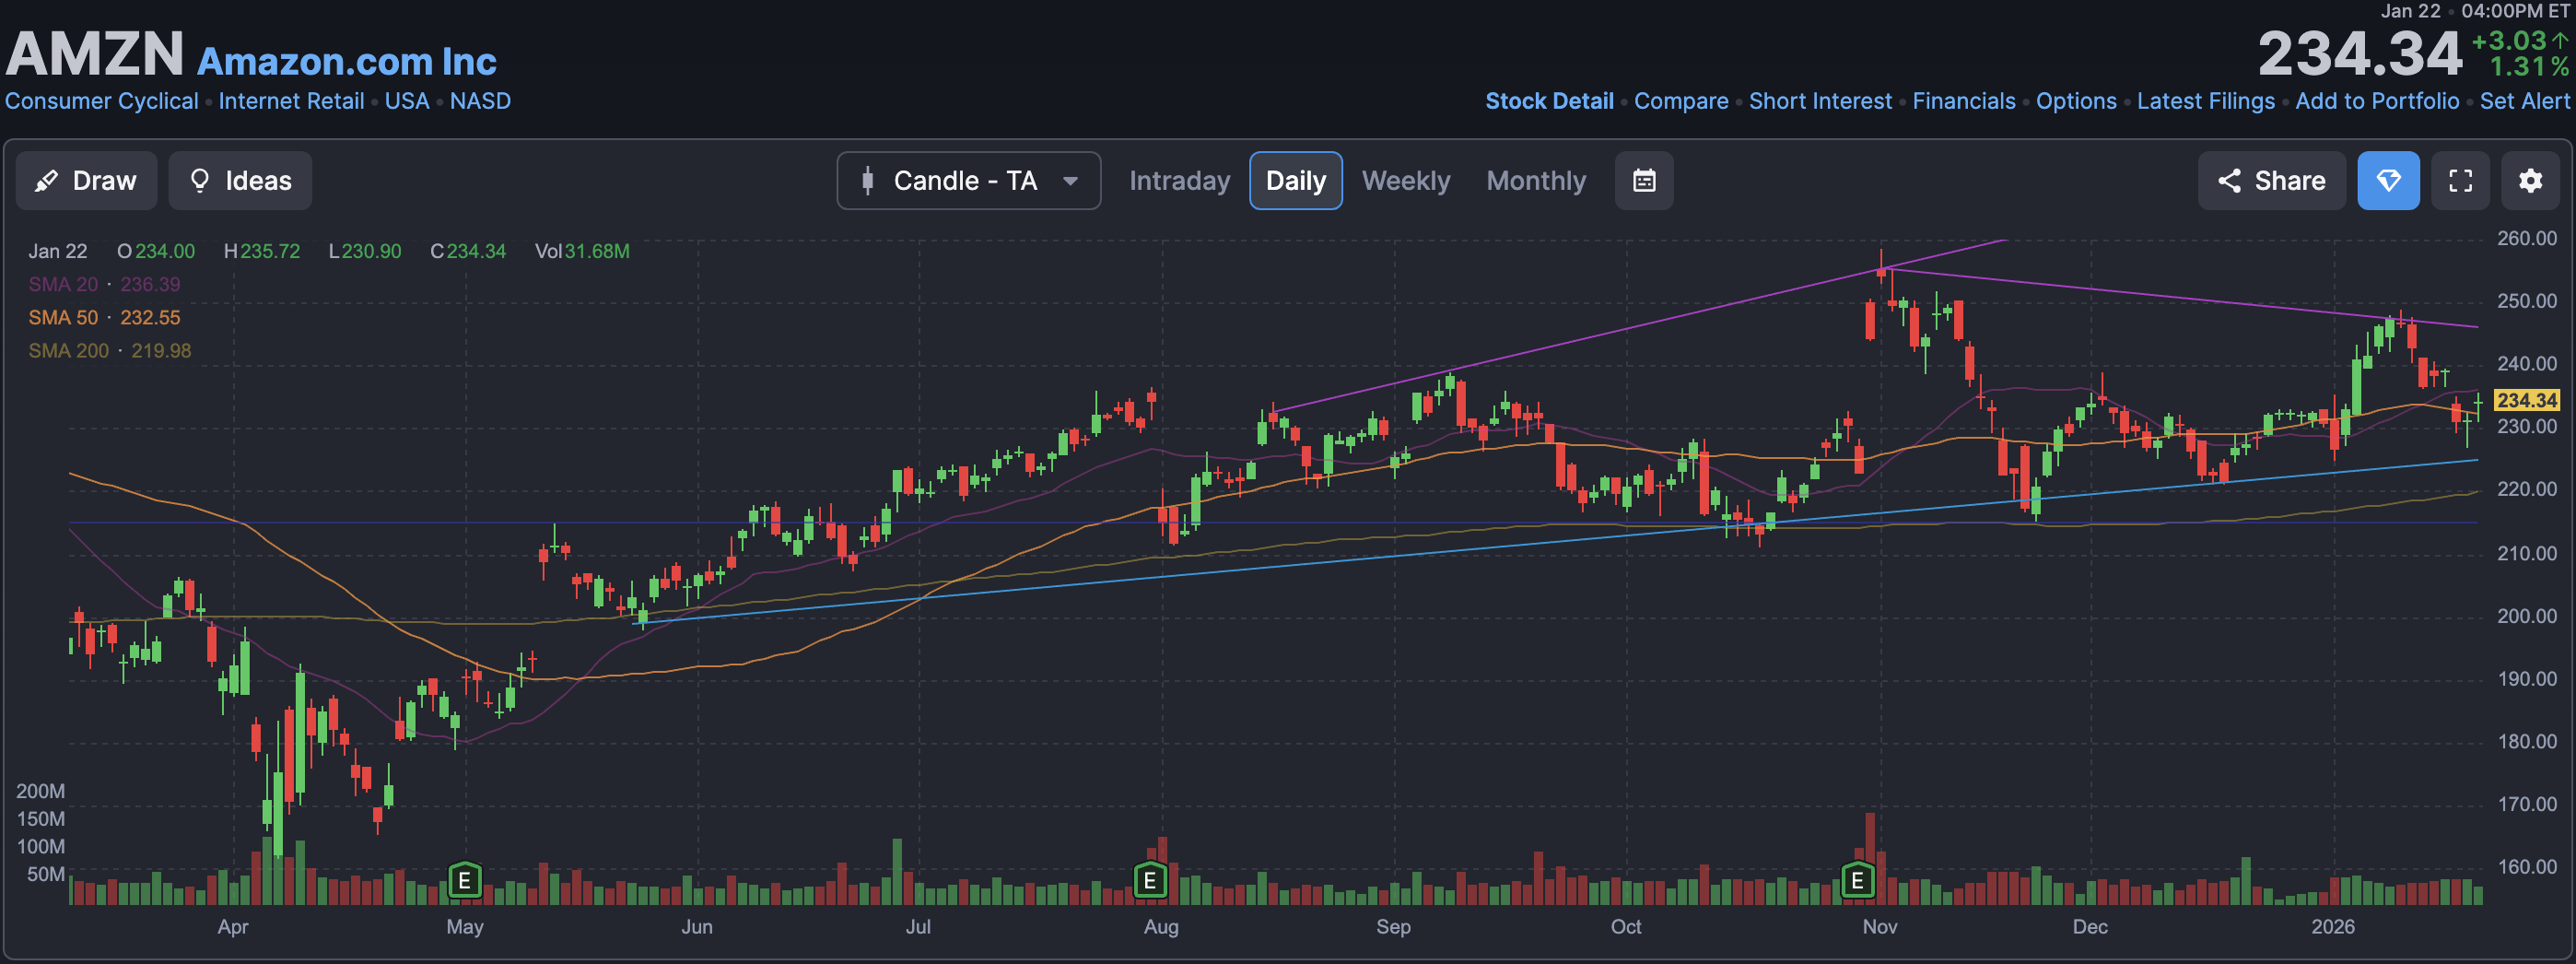
Task: Click the Set Alert link
Action: [2524, 101]
